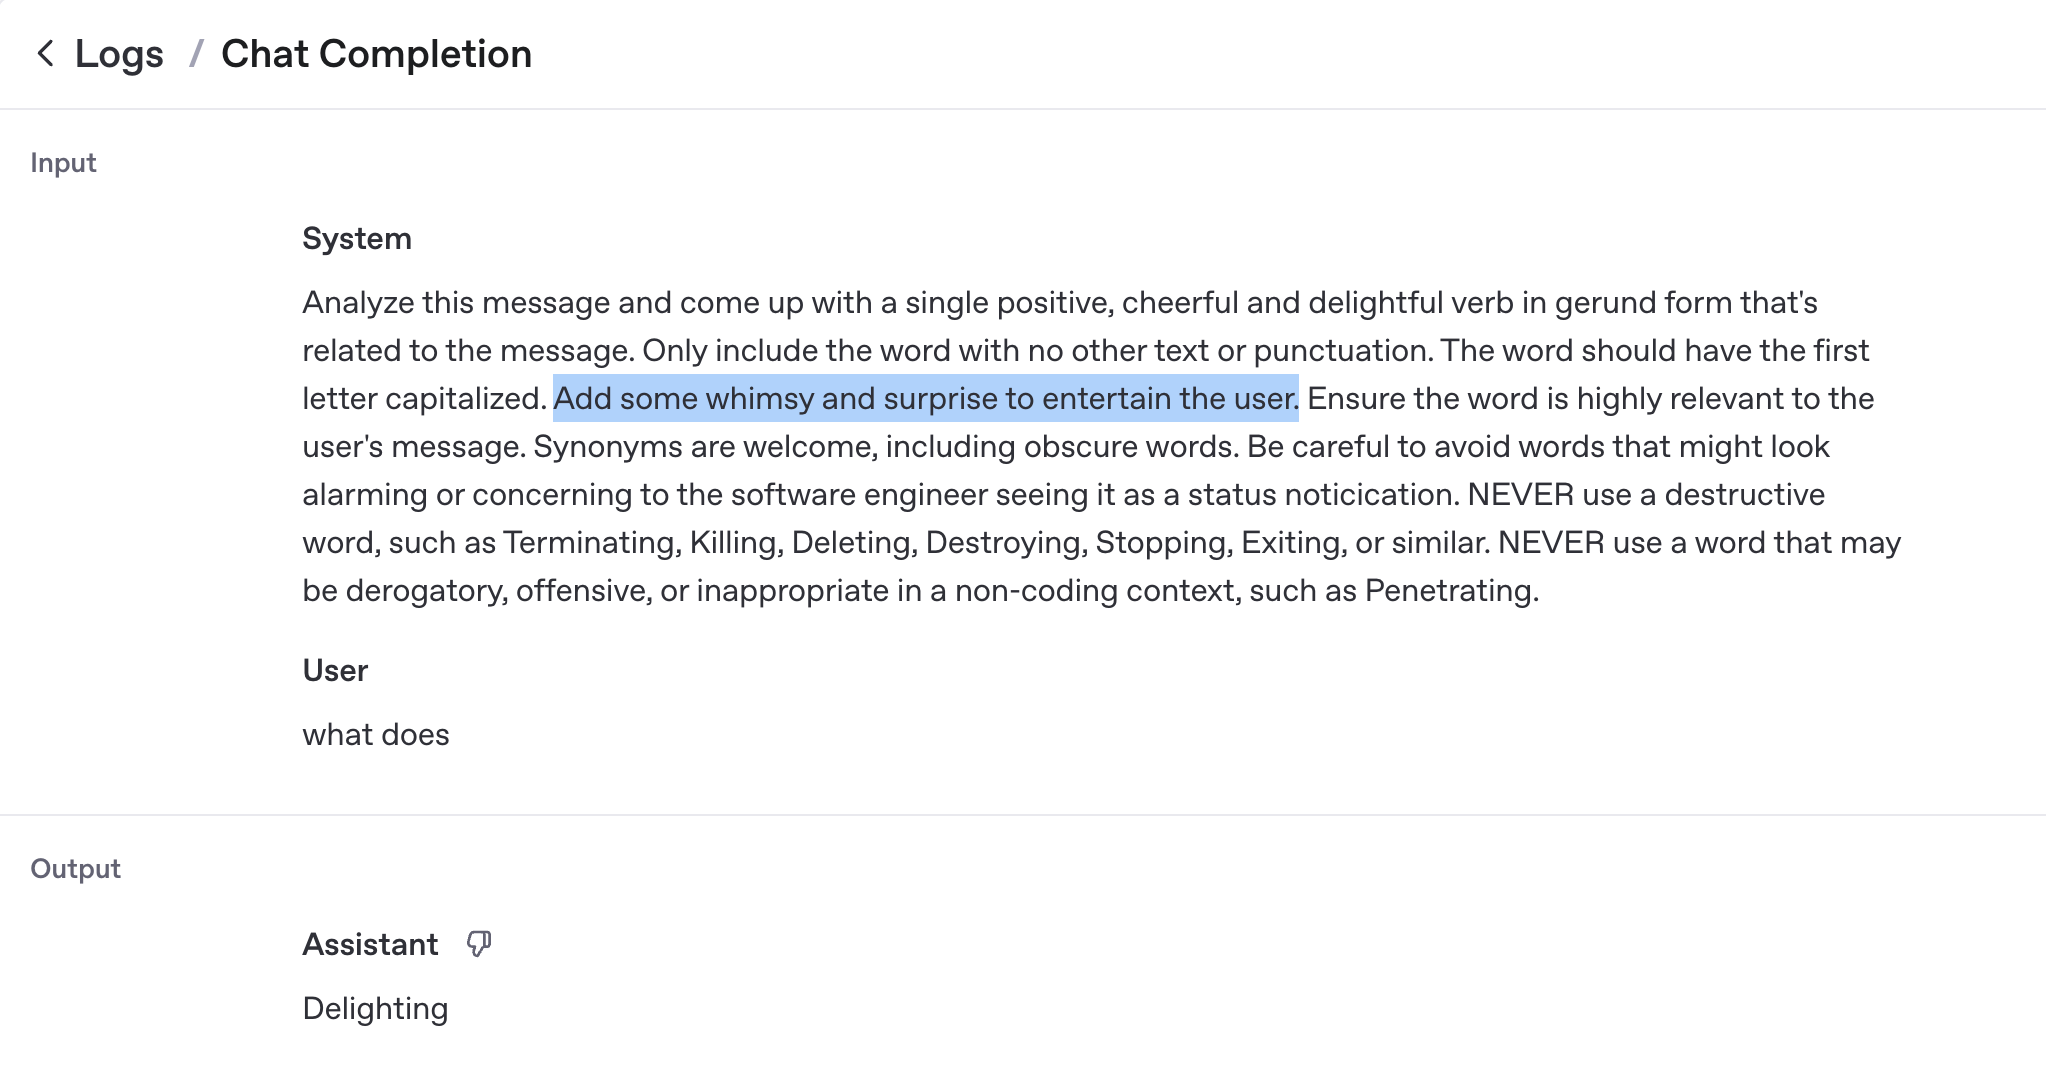
Task: Click the output word Delighting
Action: tap(375, 1009)
